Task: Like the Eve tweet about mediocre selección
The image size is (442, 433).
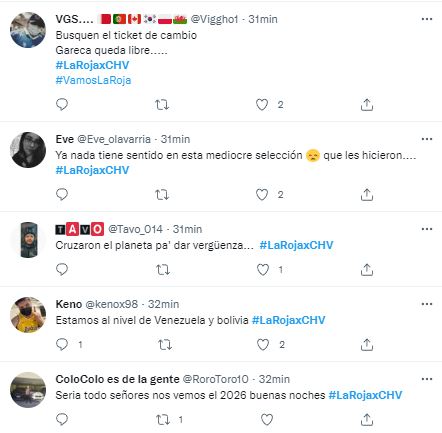Action: (262, 195)
